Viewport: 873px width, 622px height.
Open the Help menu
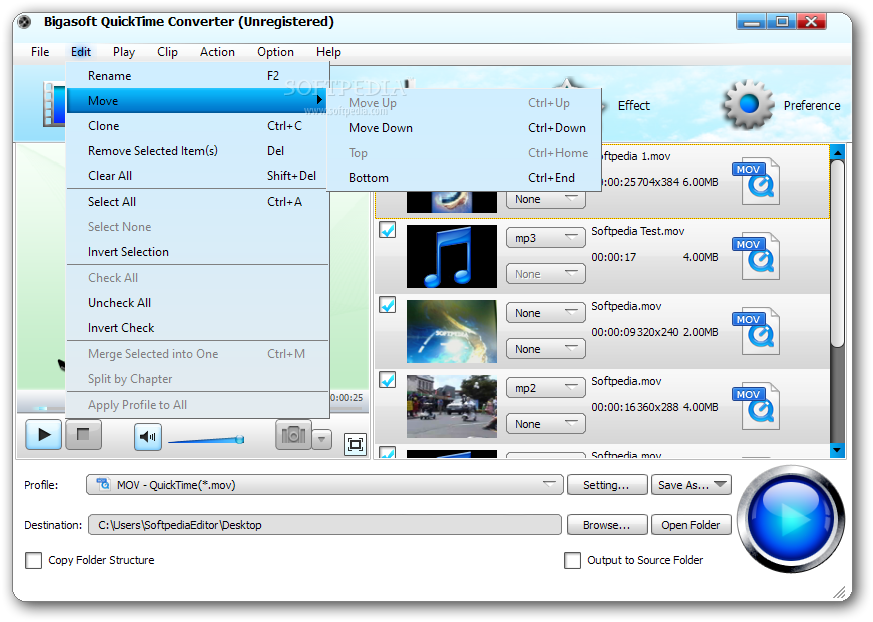pyautogui.click(x=328, y=52)
